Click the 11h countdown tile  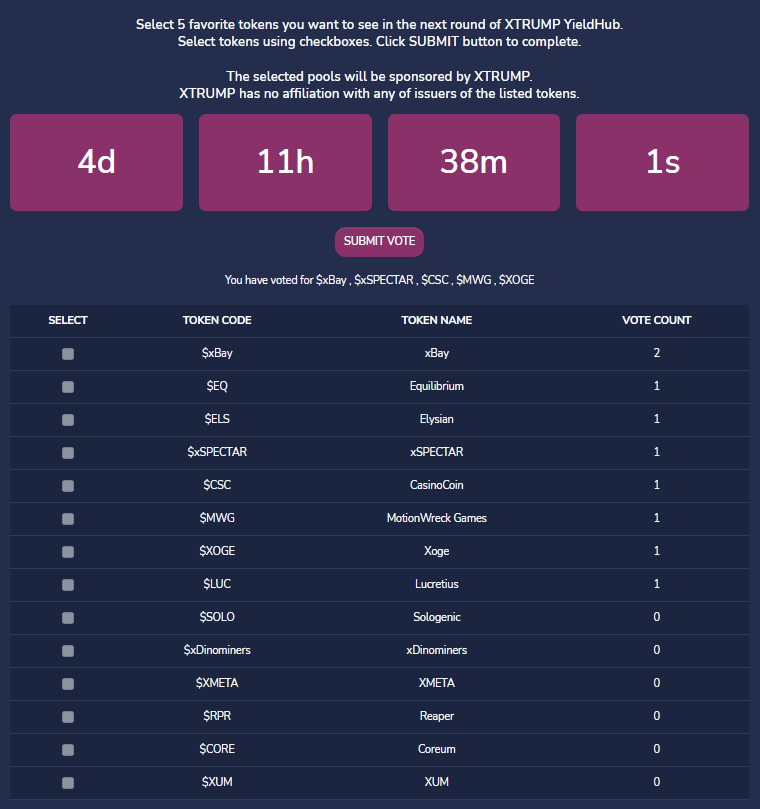pyautogui.click(x=285, y=163)
